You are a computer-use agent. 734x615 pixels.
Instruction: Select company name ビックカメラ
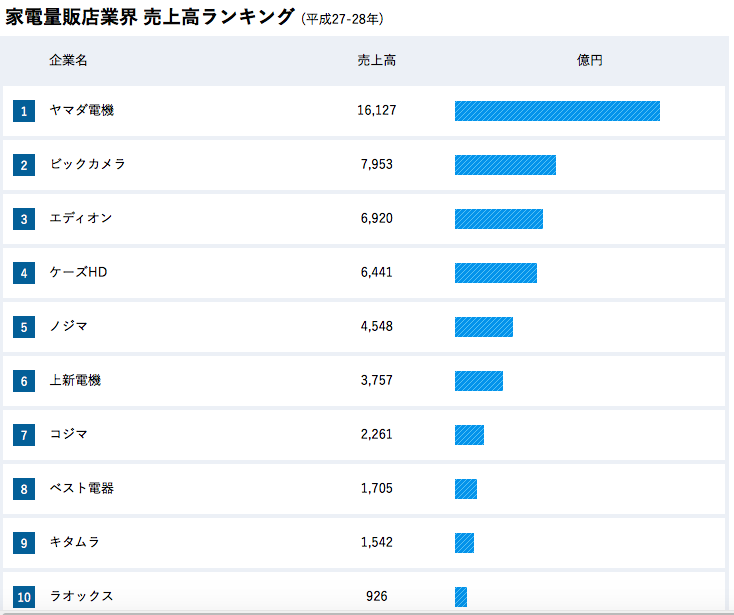click(x=88, y=164)
